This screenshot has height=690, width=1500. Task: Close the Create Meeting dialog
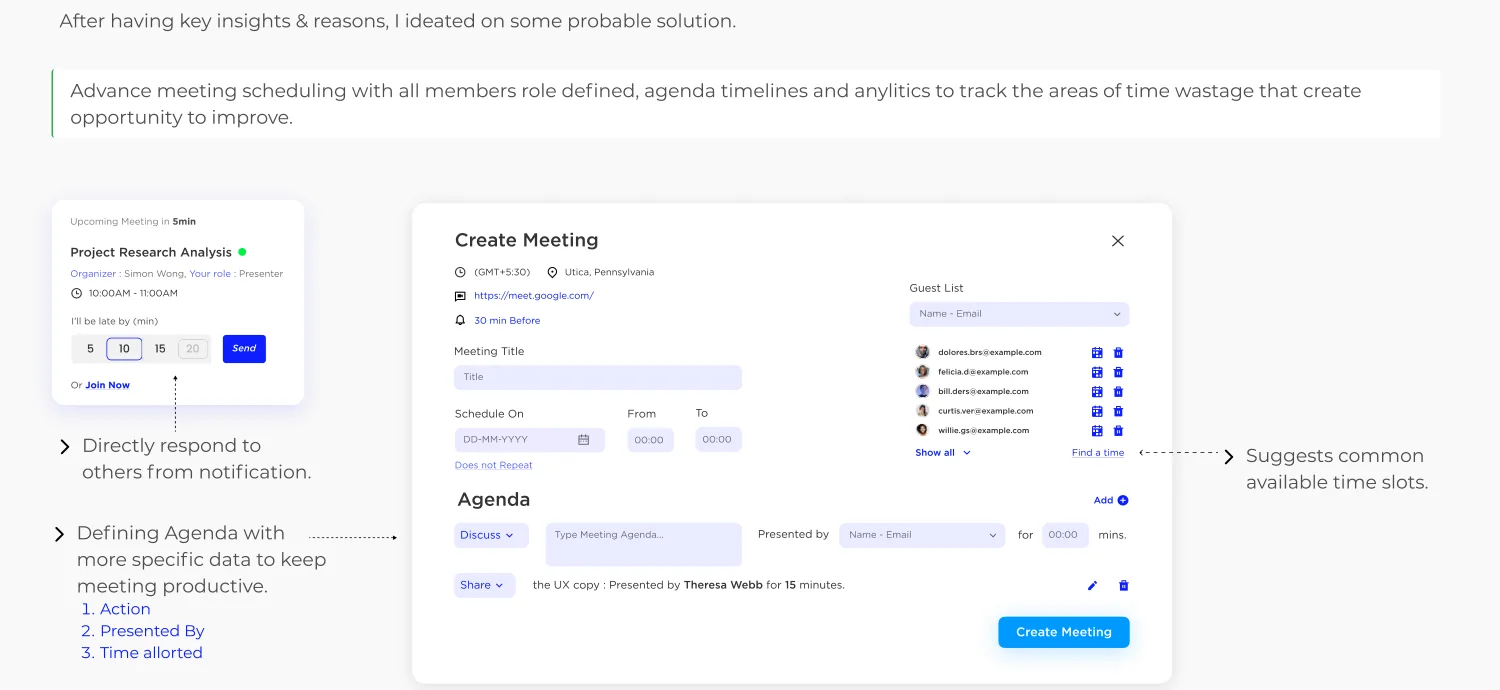(x=1118, y=241)
